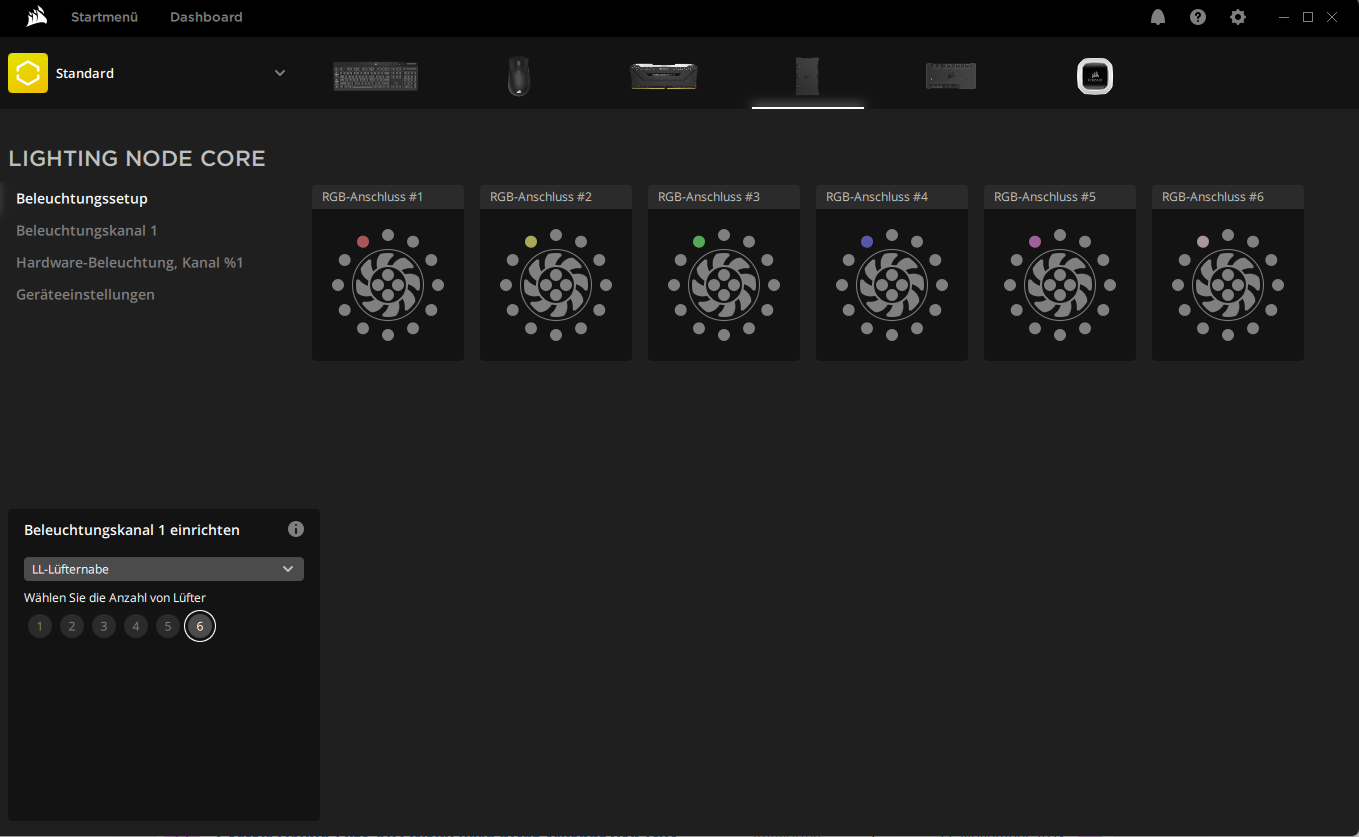Click the fan graphic under RGB-Anschluss #4
This screenshot has width=1359, height=837.
click(892, 285)
